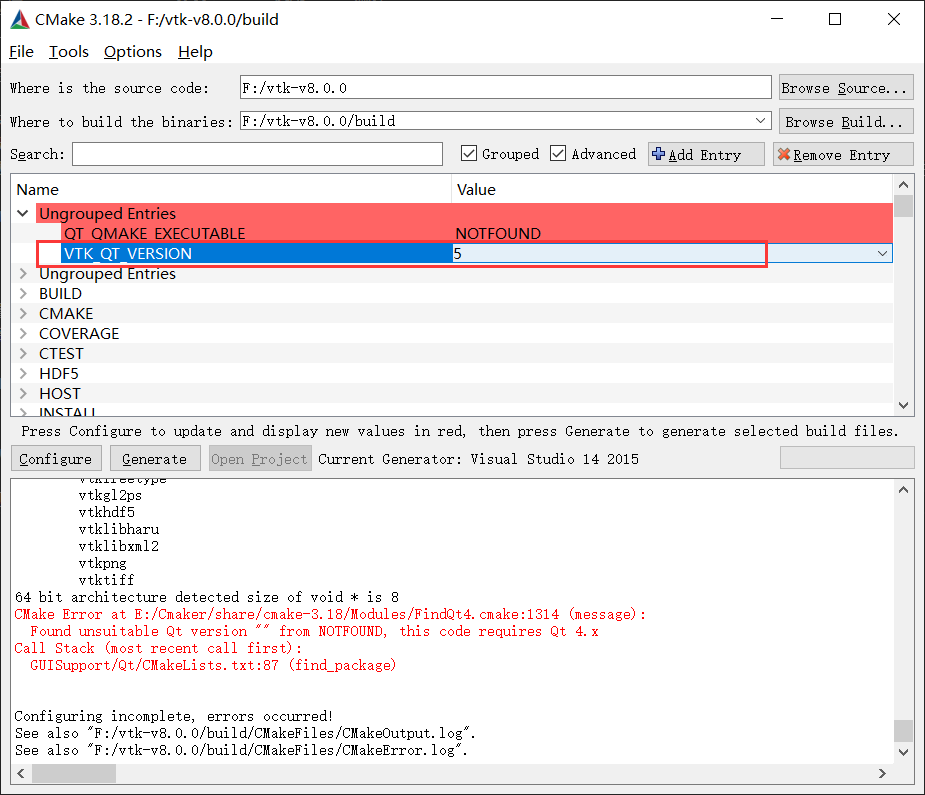
Task: Expand the CMAKE group
Action: [x=23, y=314]
